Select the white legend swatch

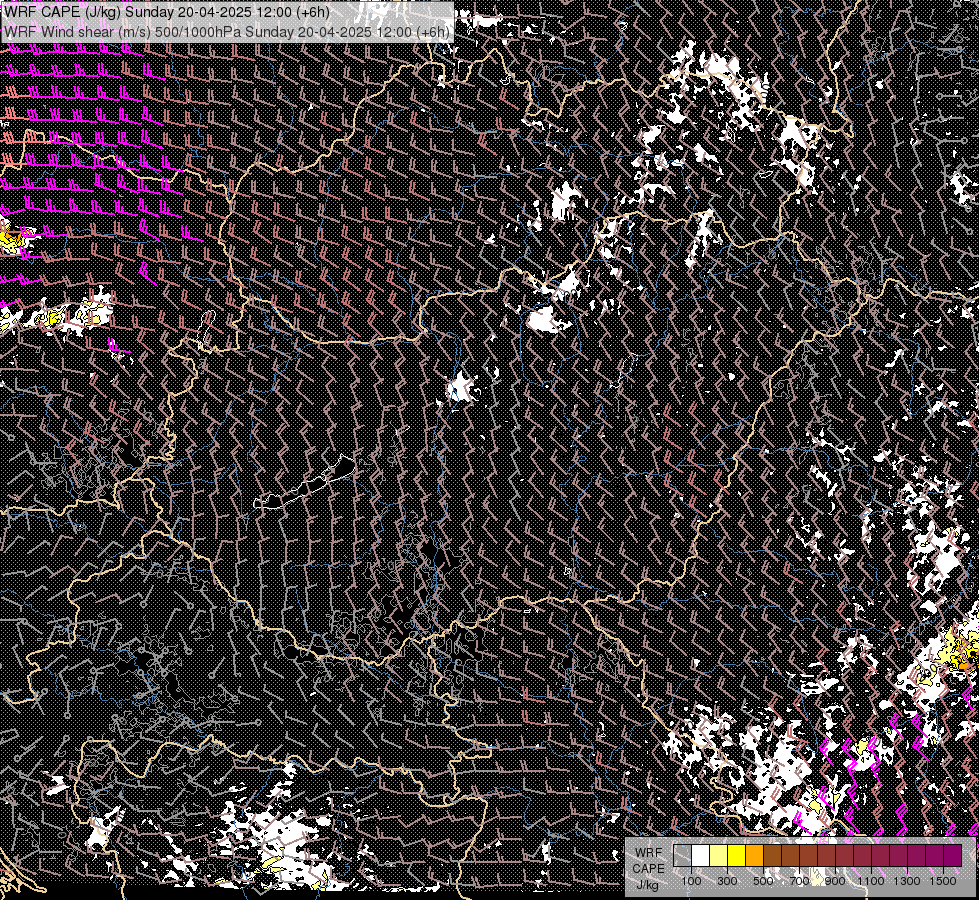(x=701, y=855)
